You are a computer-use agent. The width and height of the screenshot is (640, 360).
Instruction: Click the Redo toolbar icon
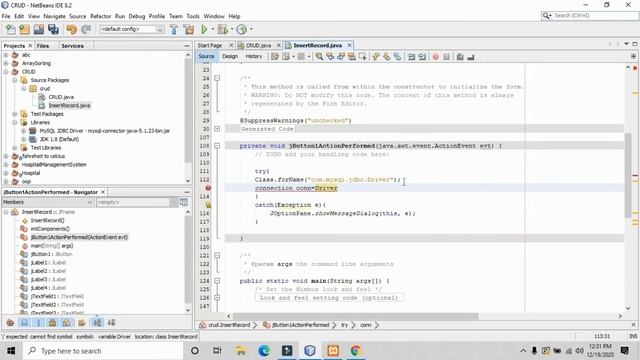tap(86, 29)
